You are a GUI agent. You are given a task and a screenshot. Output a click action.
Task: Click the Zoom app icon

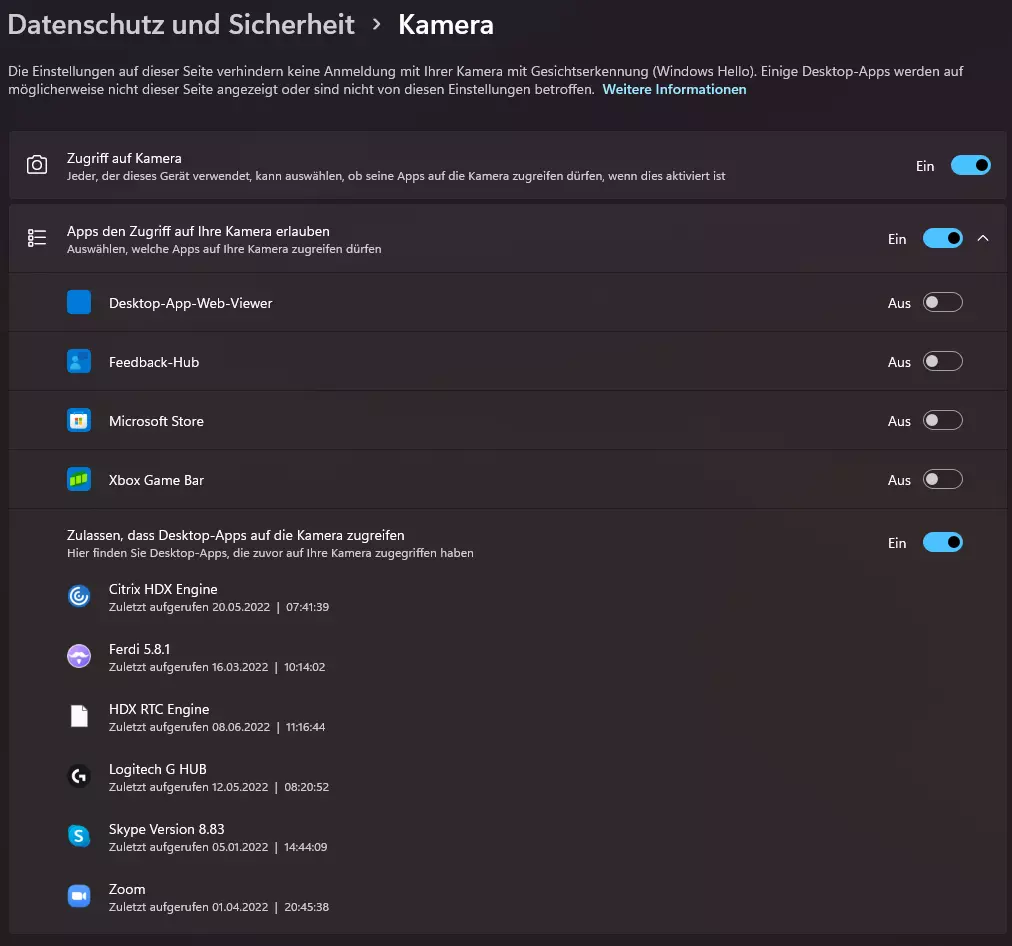pyautogui.click(x=79, y=896)
